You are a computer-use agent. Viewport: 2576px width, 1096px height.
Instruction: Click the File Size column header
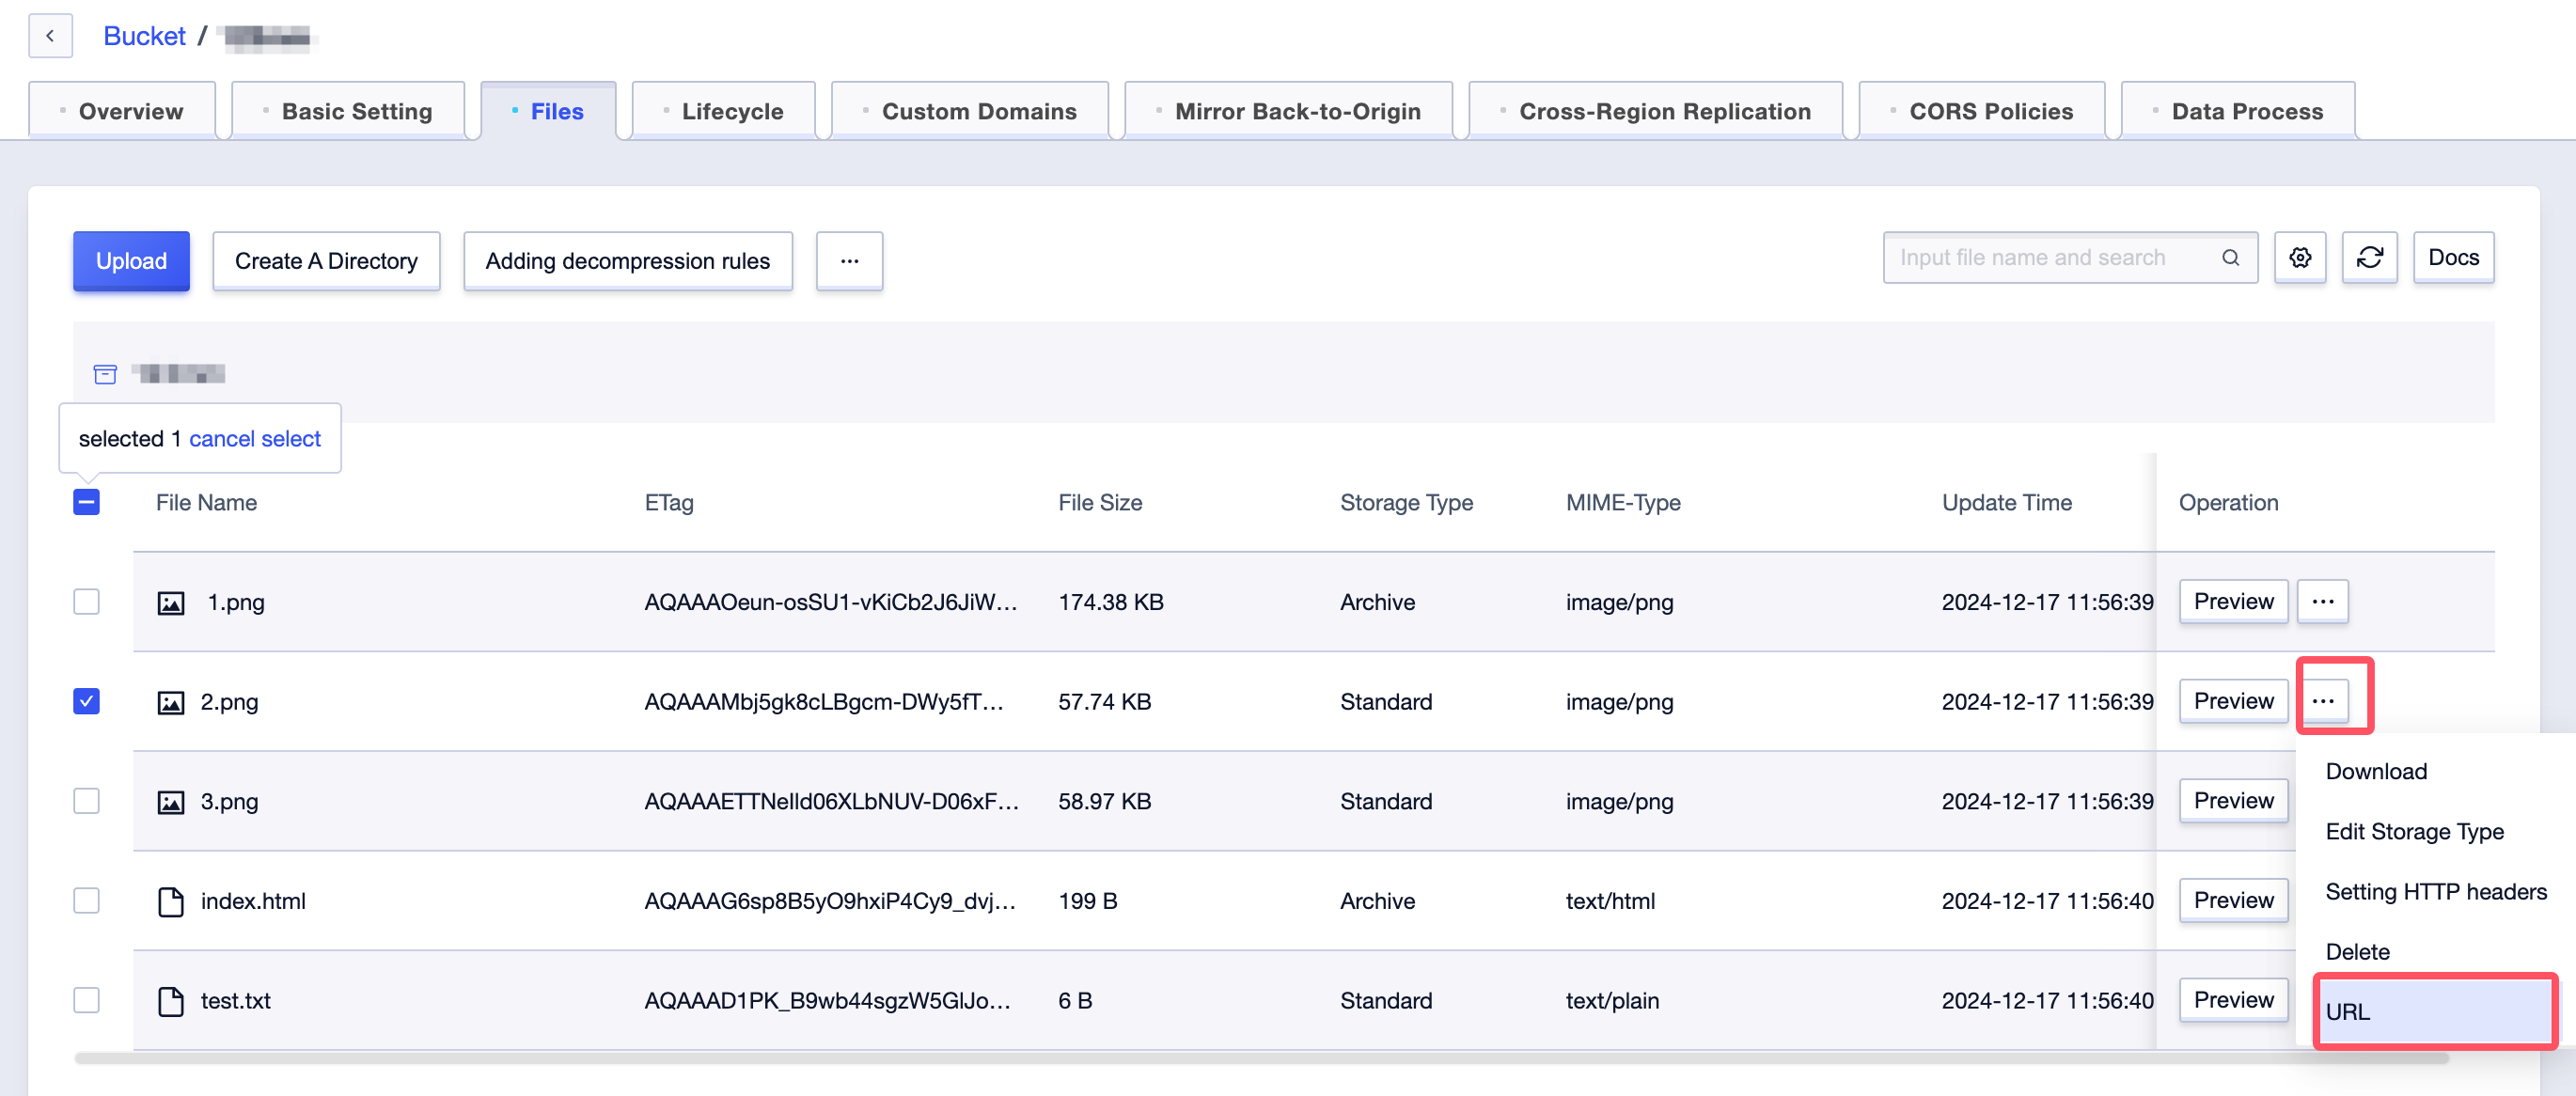[x=1100, y=503]
